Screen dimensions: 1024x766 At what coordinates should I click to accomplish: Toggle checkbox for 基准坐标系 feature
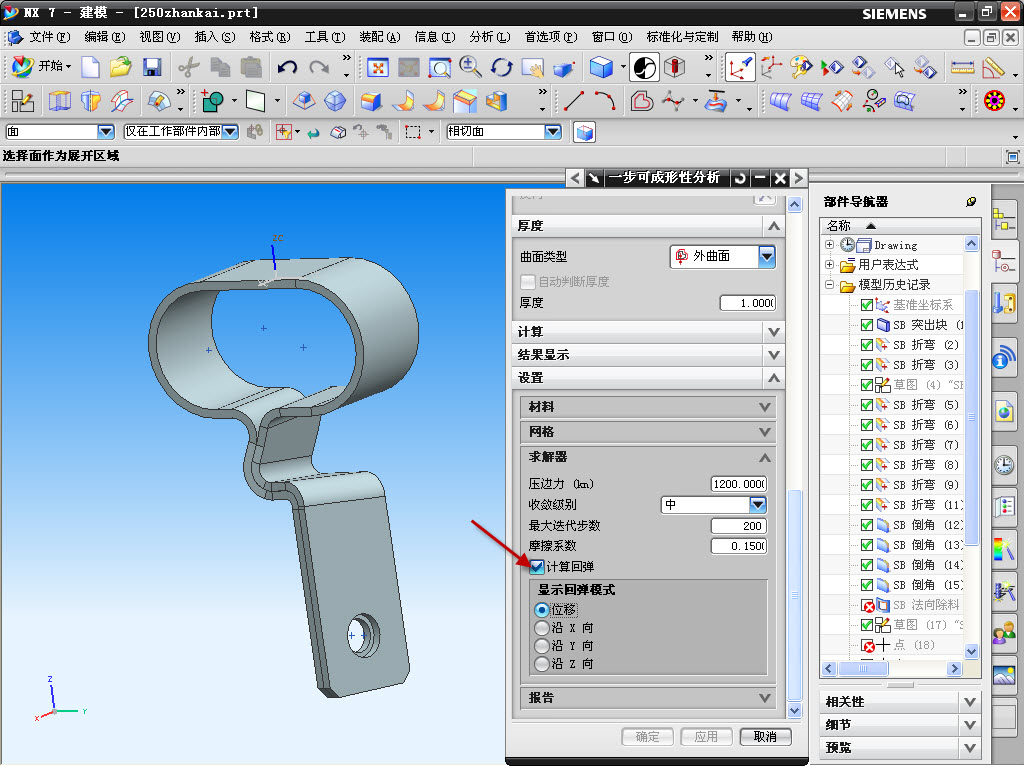point(867,305)
